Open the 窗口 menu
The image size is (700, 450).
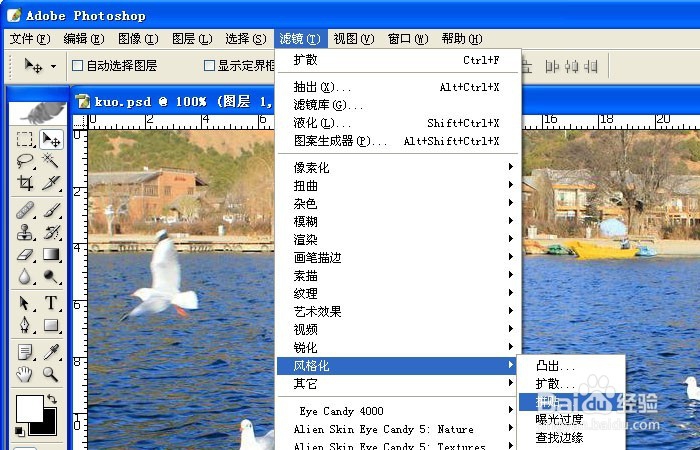tap(408, 39)
